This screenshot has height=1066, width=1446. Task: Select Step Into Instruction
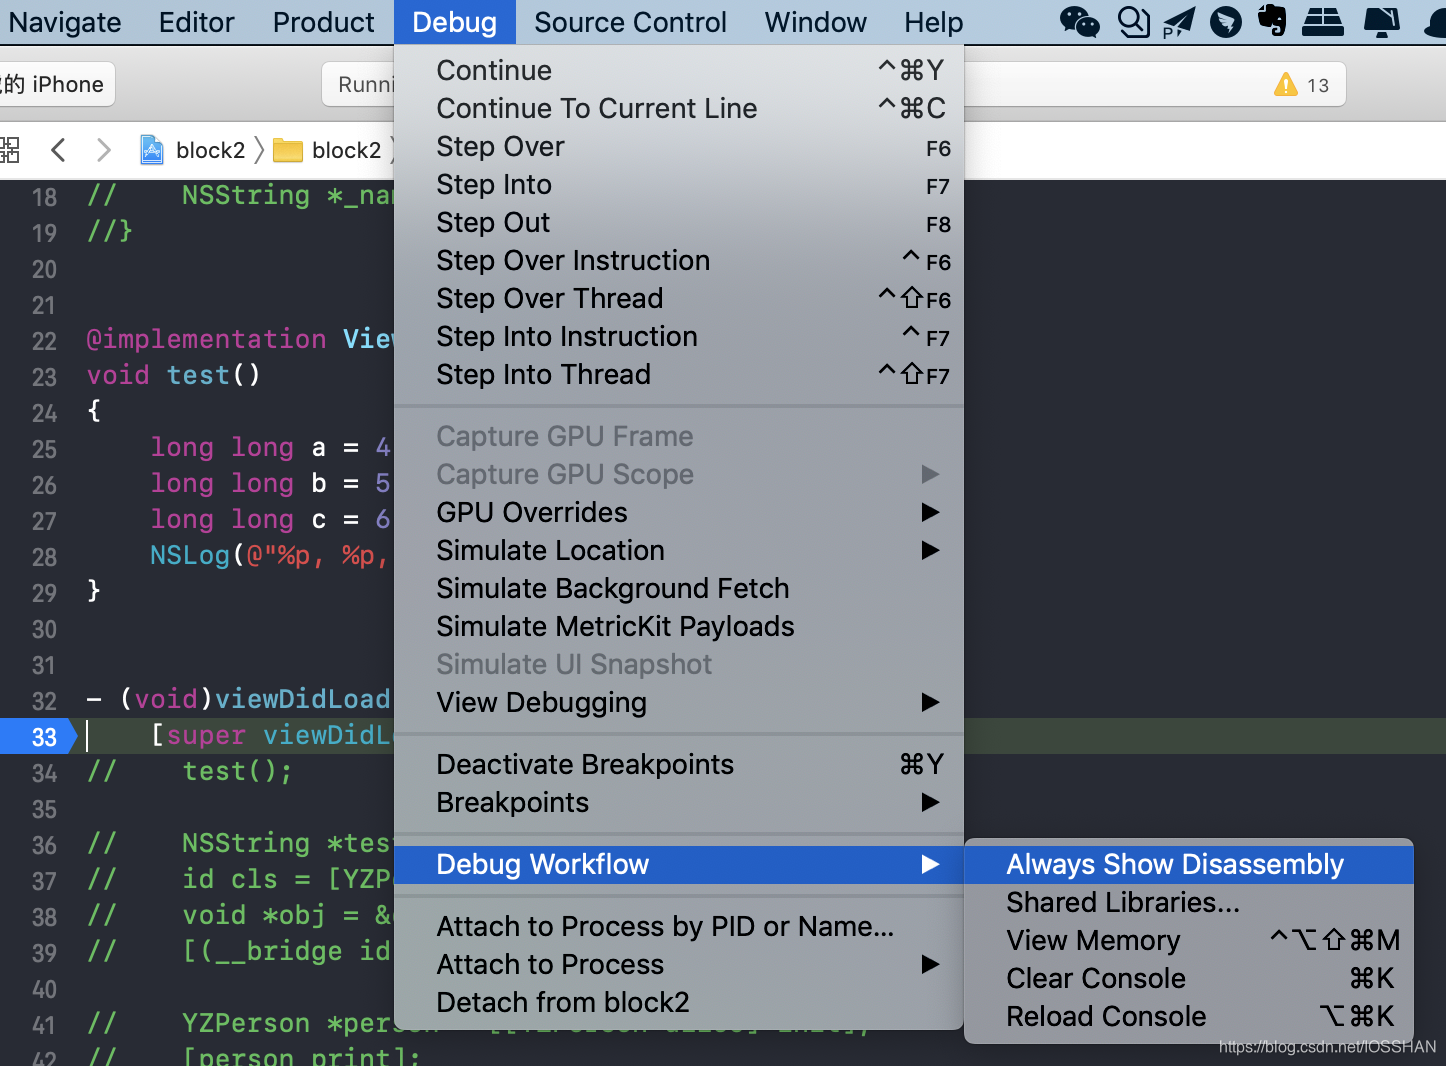click(679, 336)
